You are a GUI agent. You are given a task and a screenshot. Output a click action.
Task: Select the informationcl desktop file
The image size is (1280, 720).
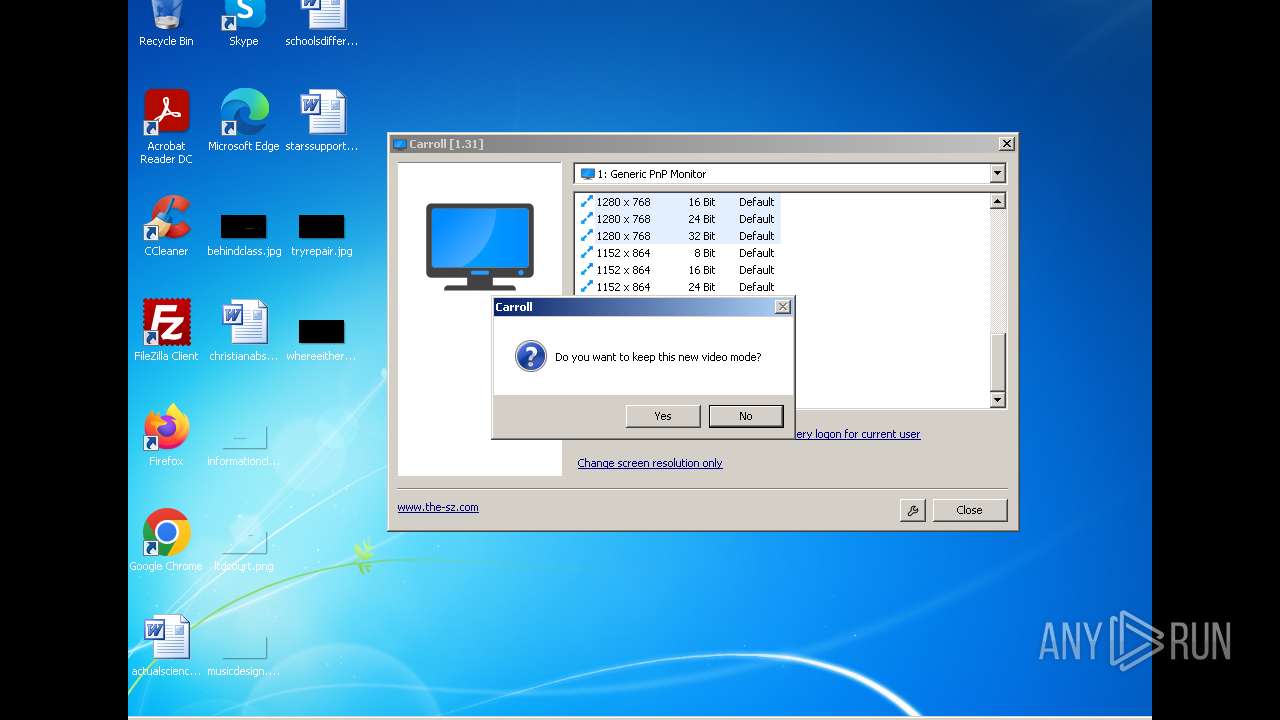coord(244,445)
